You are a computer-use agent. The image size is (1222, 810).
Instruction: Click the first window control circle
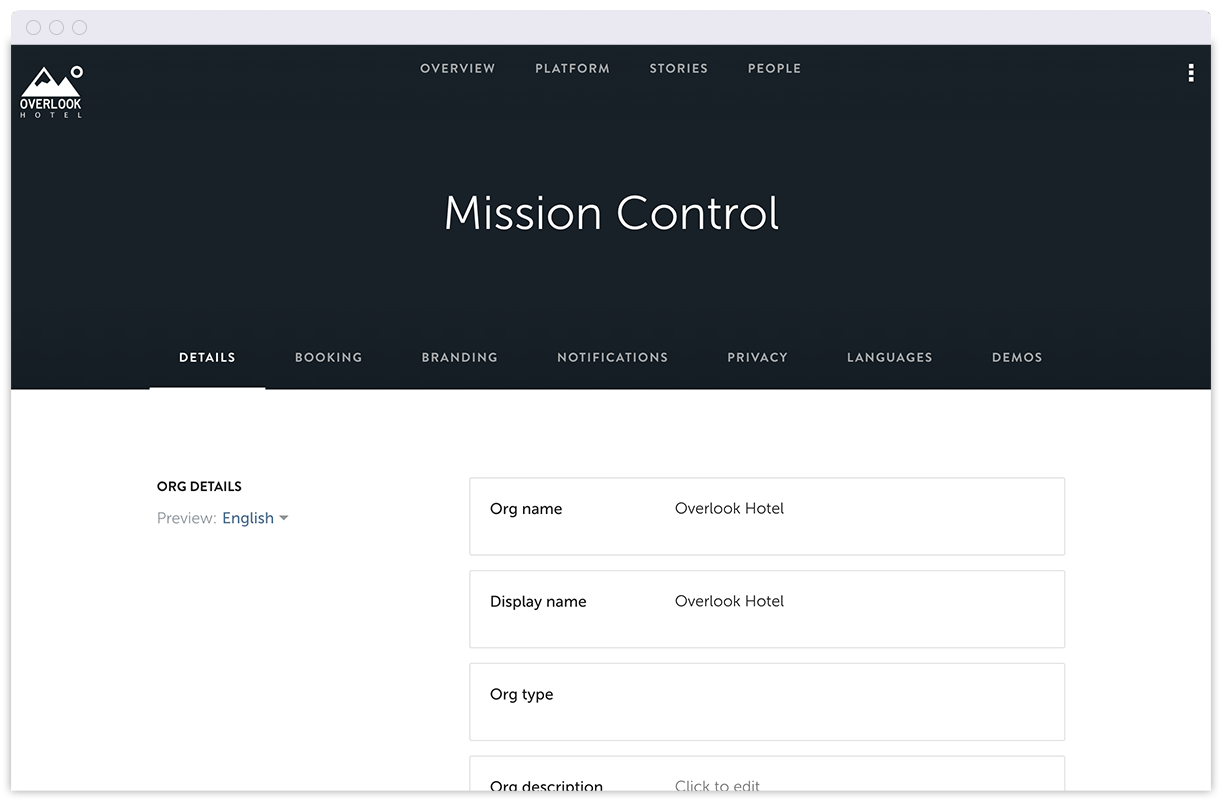coord(34,28)
